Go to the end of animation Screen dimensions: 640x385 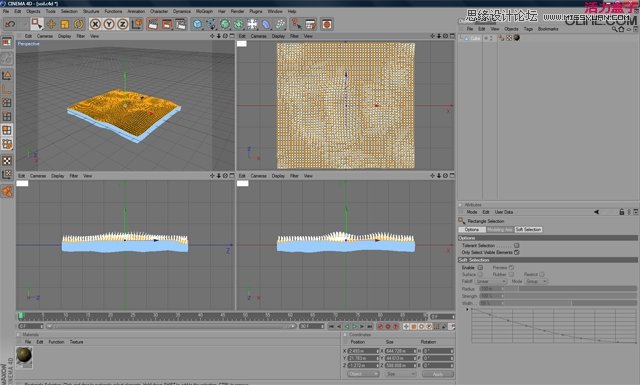[x=369, y=326]
